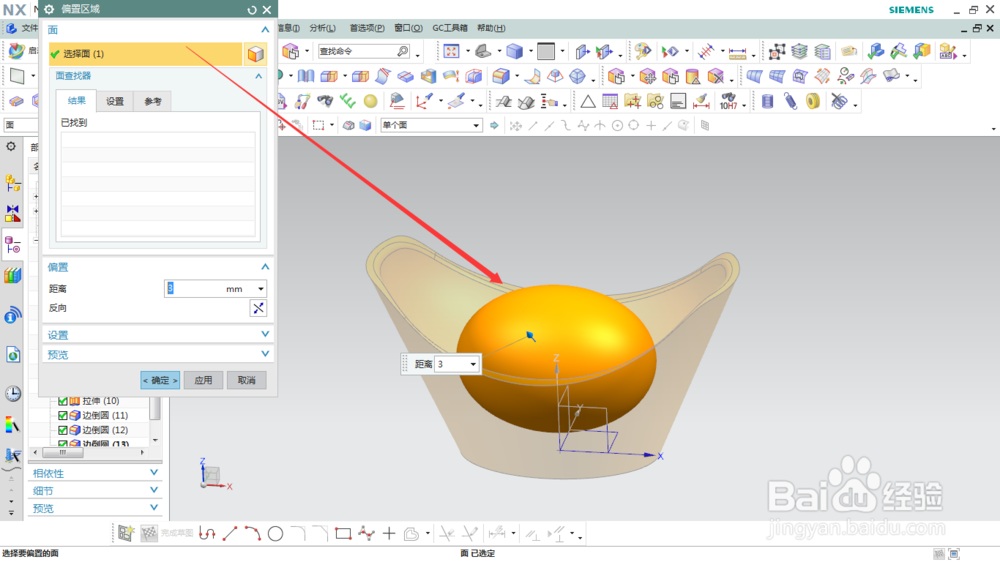Viewport: 1000px width, 562px height.
Task: Click the Arc sketch tool at bottom
Action: pos(253,533)
